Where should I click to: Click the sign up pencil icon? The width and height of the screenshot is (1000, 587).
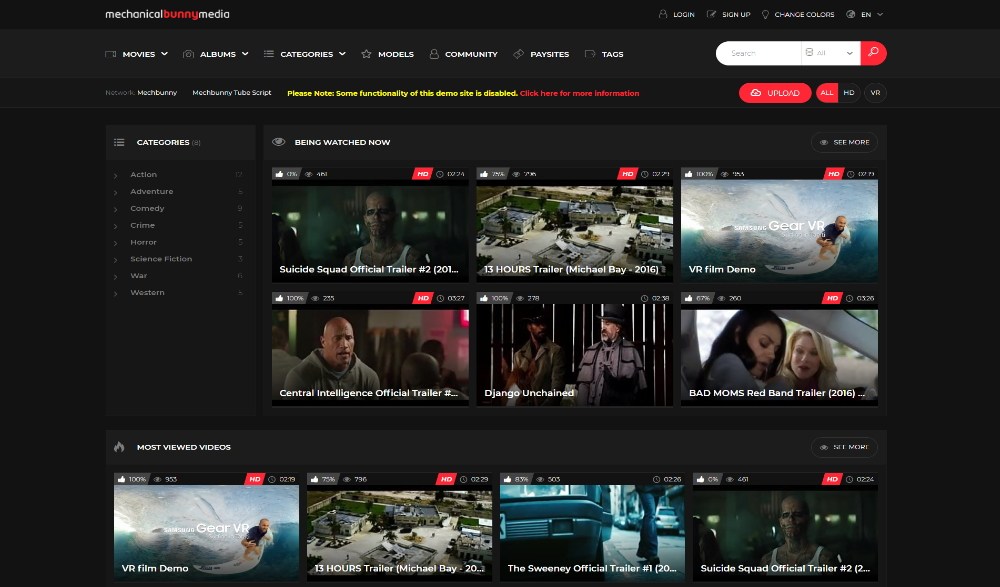[x=711, y=14]
